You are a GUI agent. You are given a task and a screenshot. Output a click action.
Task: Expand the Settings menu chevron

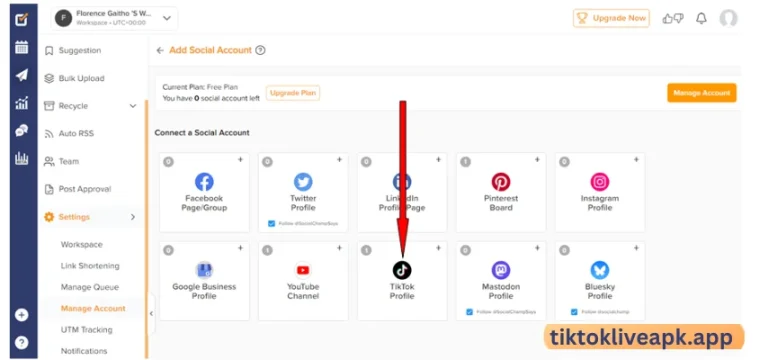coord(133,217)
